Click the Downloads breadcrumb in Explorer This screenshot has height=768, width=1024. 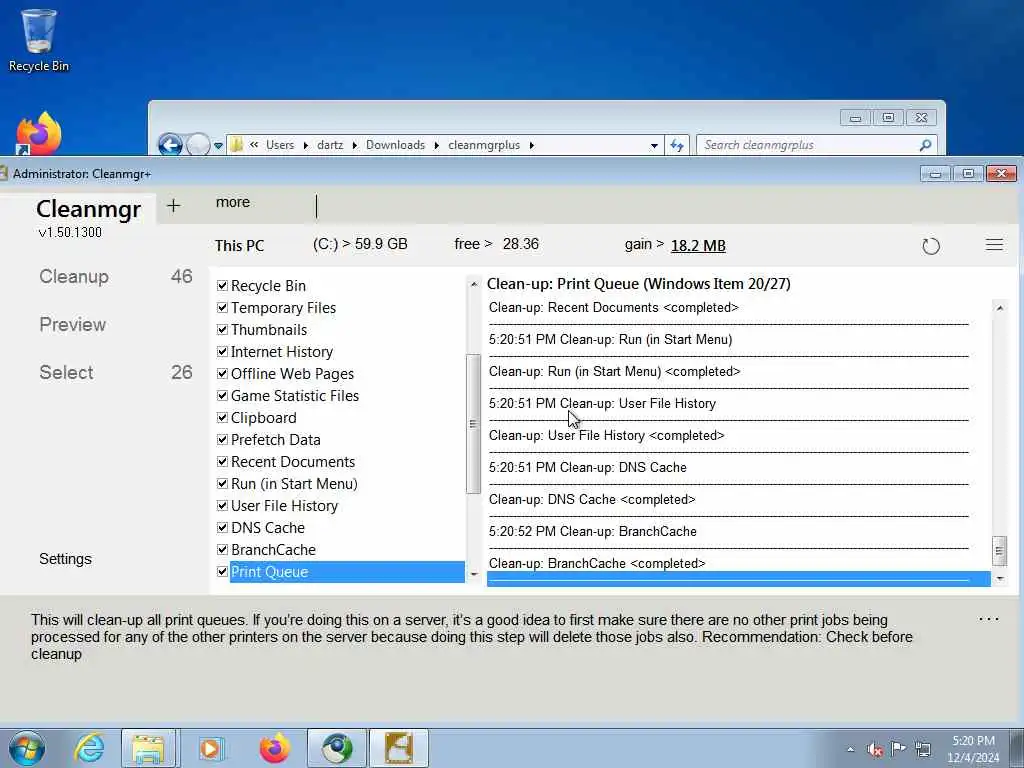(395, 145)
